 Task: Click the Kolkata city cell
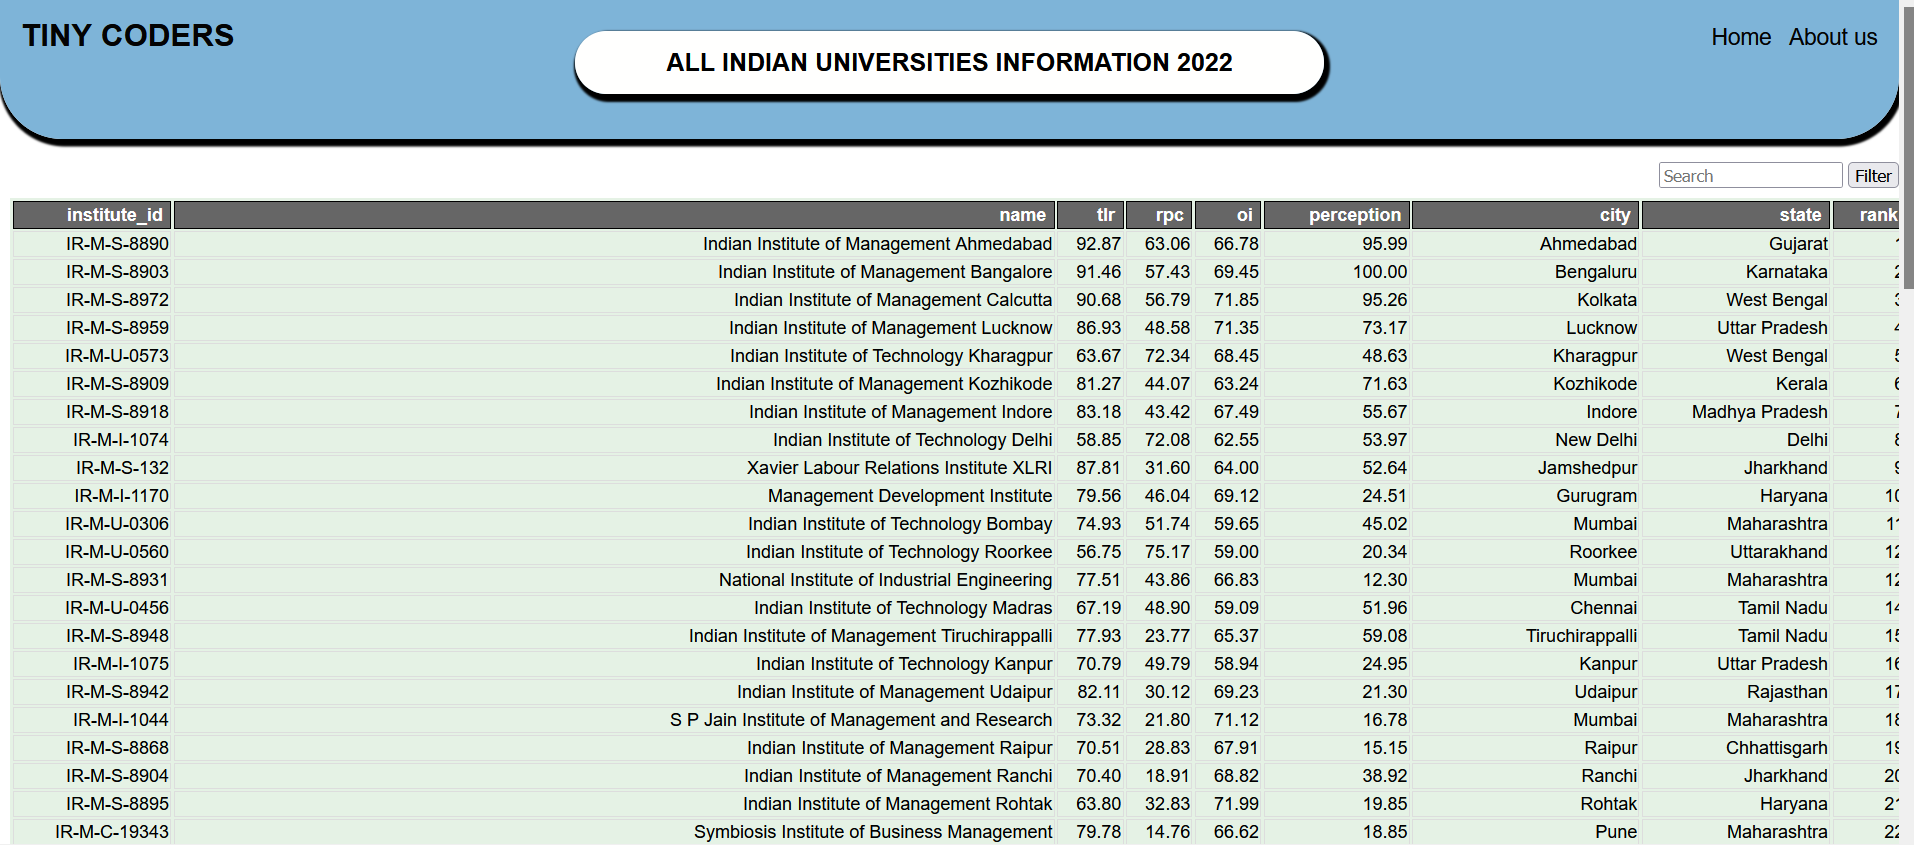coord(1526,300)
